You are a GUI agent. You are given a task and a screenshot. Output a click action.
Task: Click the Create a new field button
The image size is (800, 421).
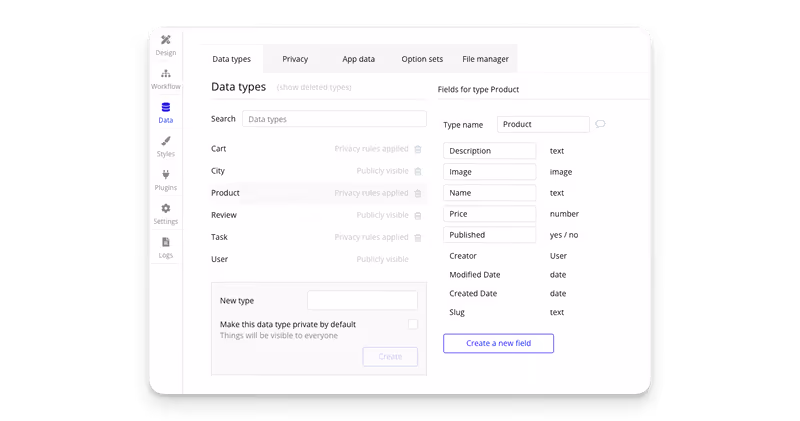point(498,343)
